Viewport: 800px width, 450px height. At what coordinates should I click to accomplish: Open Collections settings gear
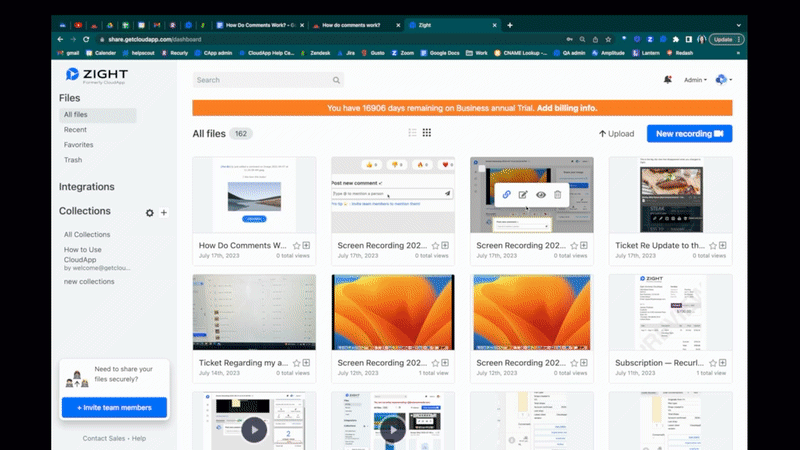149,213
